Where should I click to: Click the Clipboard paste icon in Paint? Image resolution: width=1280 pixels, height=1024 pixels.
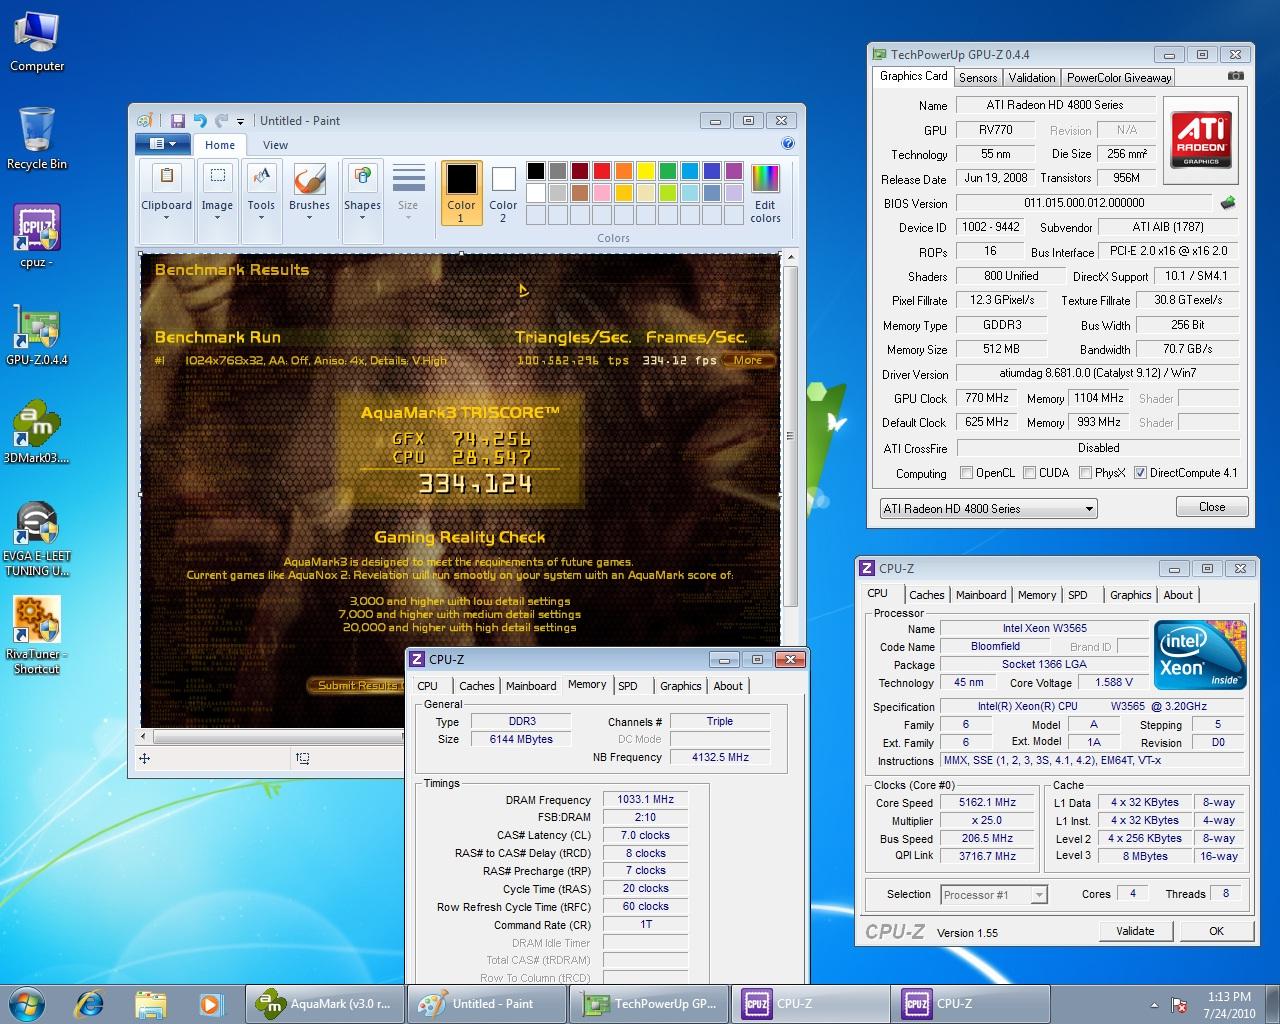[166, 178]
